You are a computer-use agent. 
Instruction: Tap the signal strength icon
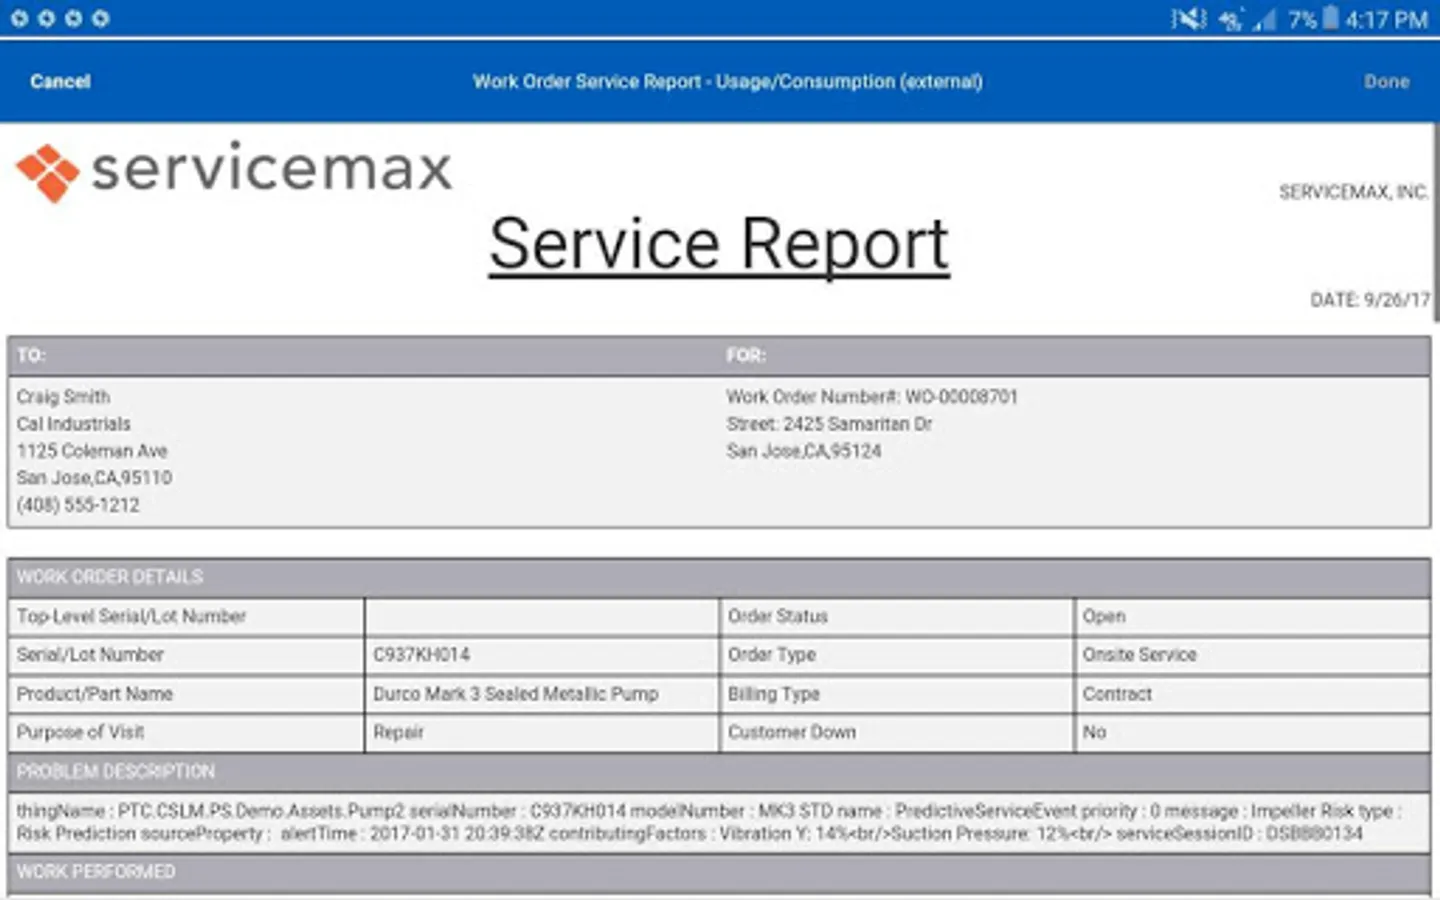pos(1266,19)
